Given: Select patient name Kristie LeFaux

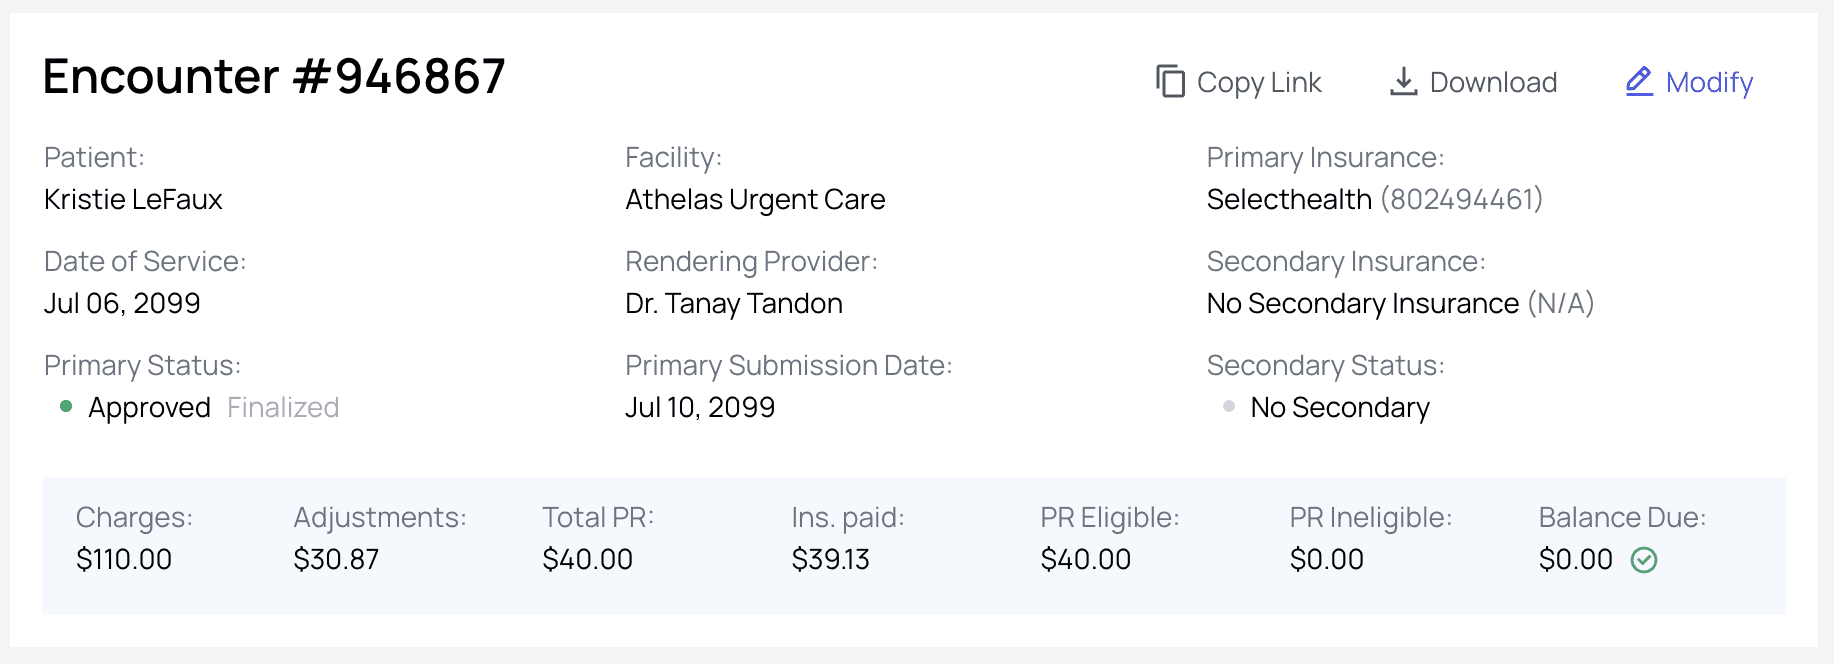Looking at the screenshot, I should pyautogui.click(x=133, y=199).
